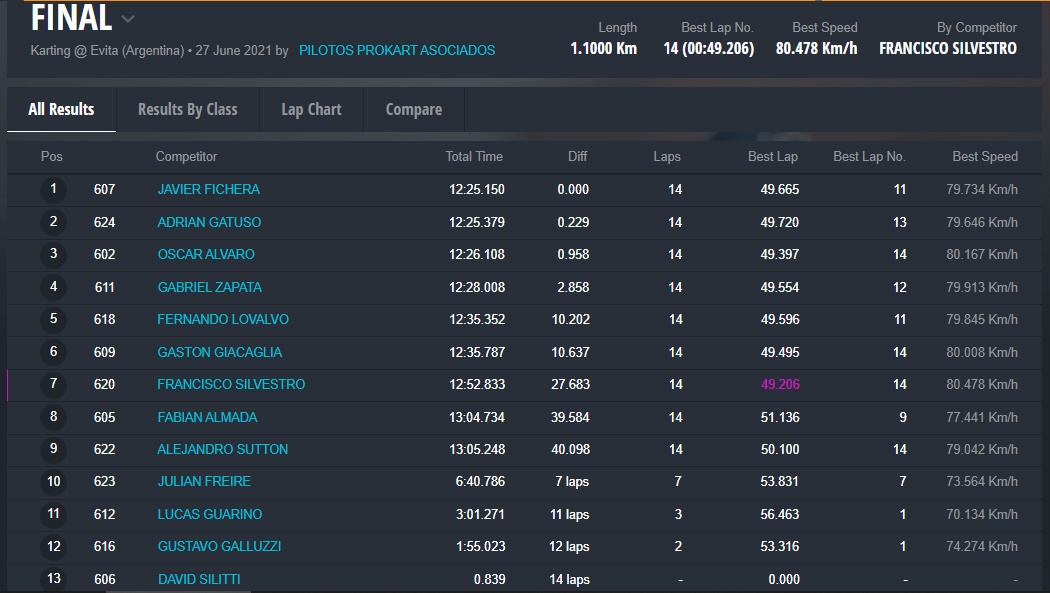View GABRIEL ZAPATA's competitor page
Viewport: 1050px width, 593px height.
[x=209, y=287]
